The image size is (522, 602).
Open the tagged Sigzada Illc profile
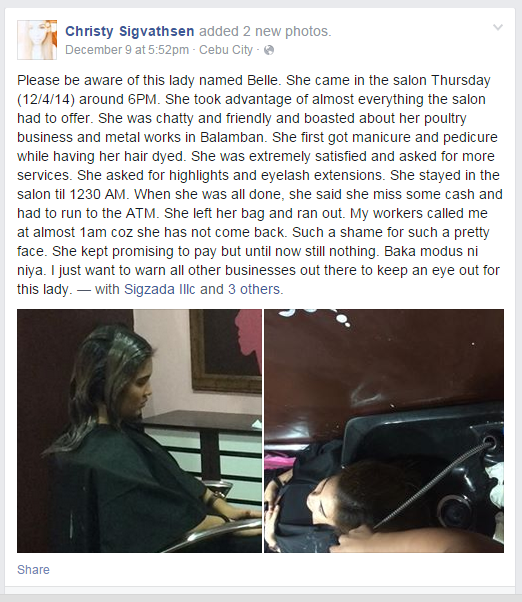(160, 289)
